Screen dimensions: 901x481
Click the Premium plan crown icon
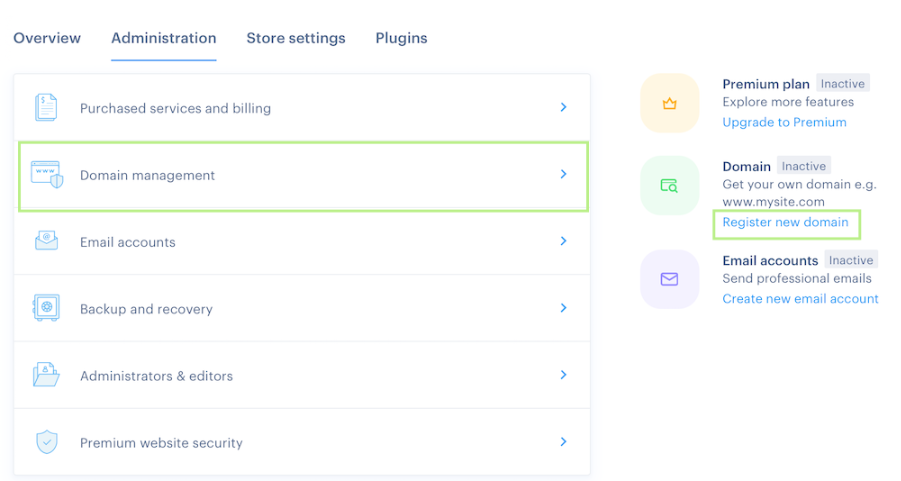tap(669, 103)
